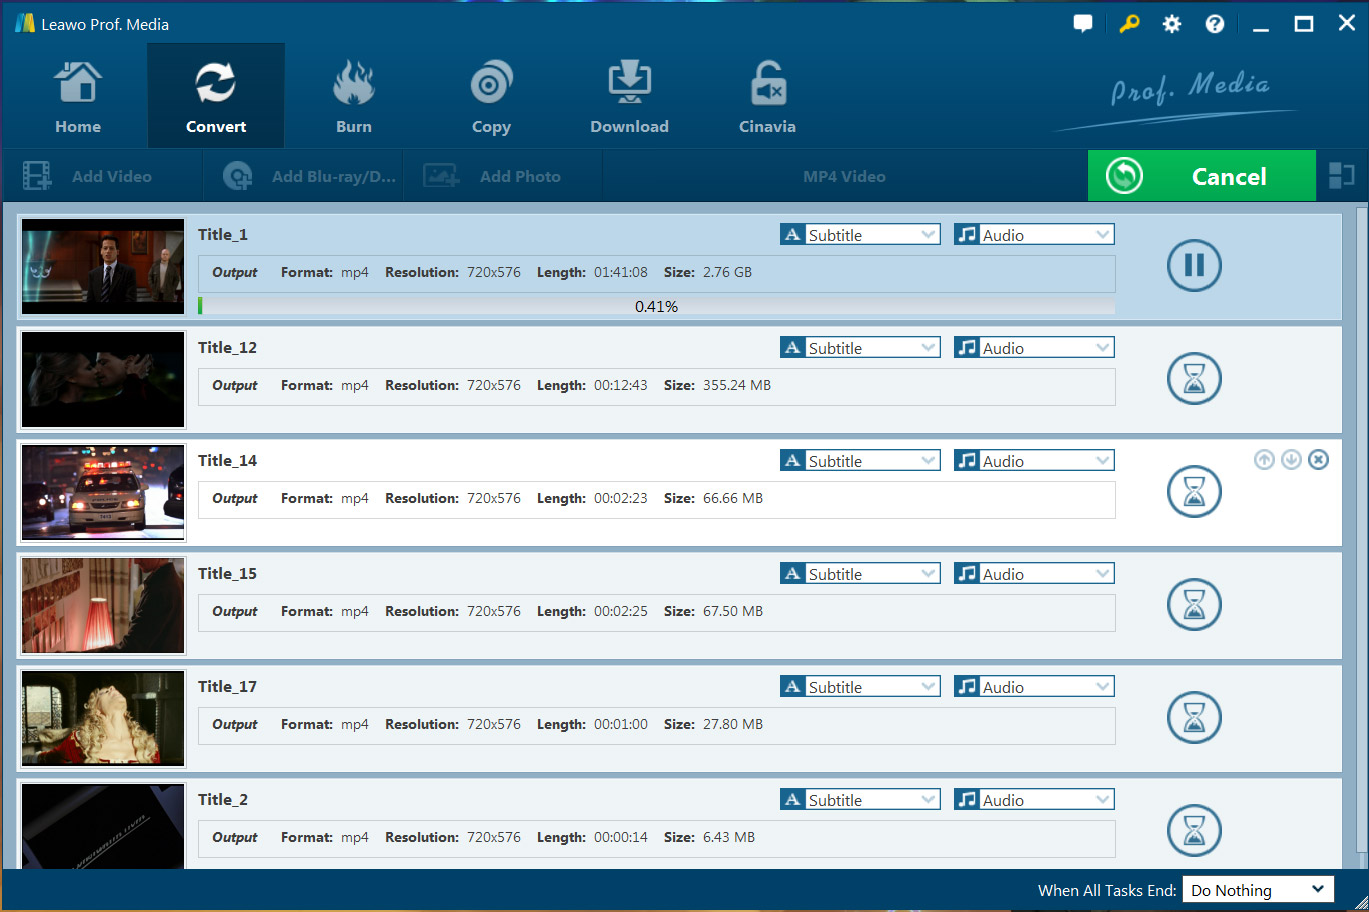Click the Title_17 hourglass waiting icon

(1194, 717)
